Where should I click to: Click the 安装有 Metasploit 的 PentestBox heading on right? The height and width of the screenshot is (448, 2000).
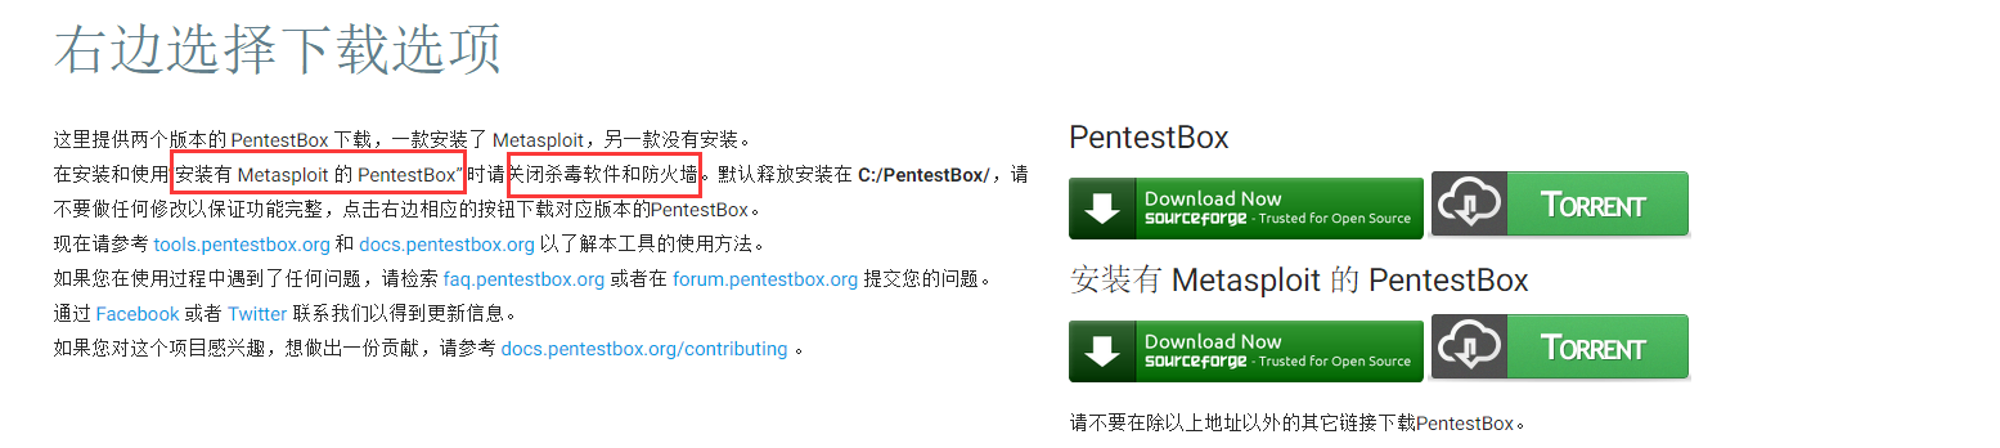pos(1299,280)
